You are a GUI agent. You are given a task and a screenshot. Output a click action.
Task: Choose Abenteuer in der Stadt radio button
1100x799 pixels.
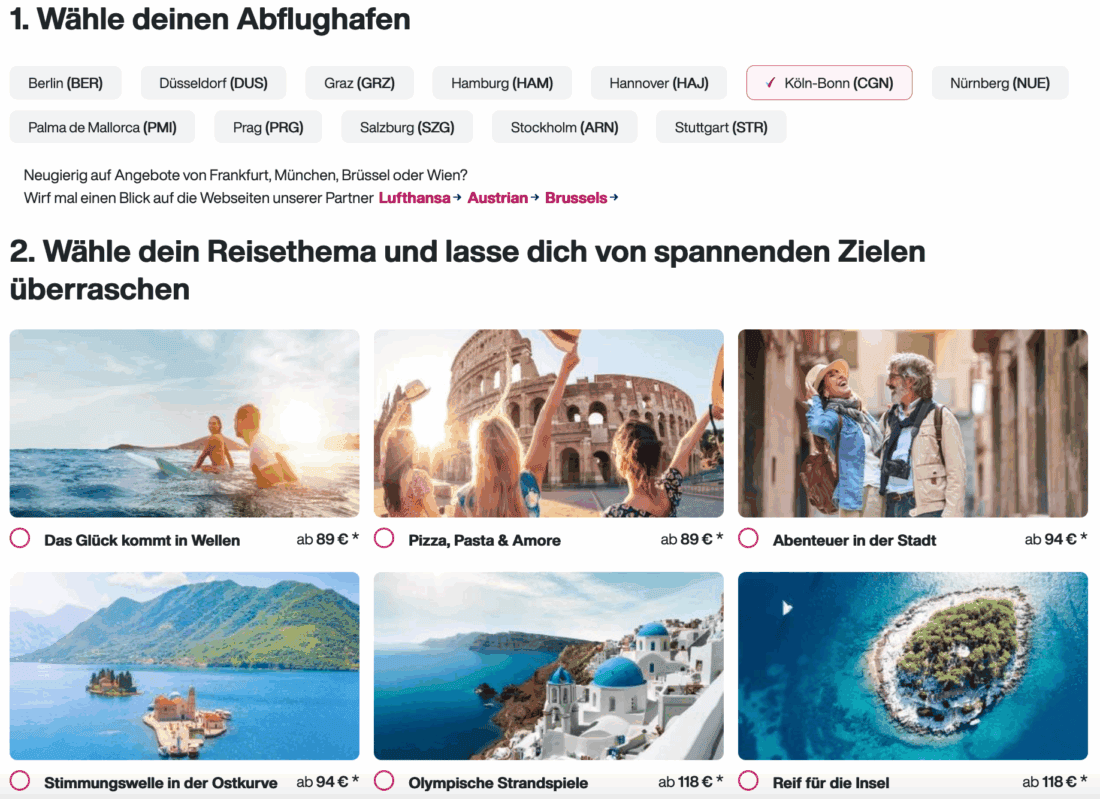click(749, 539)
